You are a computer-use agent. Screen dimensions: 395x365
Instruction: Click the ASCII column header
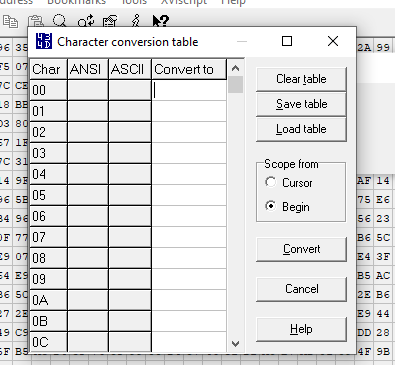[x=130, y=69]
